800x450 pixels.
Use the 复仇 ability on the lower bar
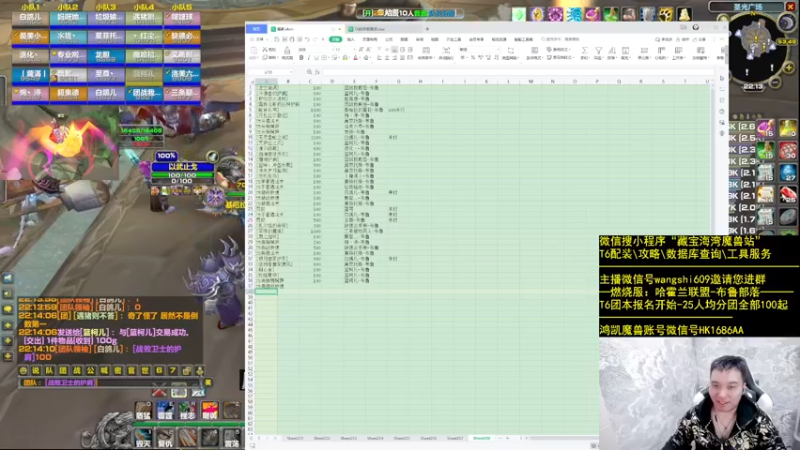tap(165, 439)
